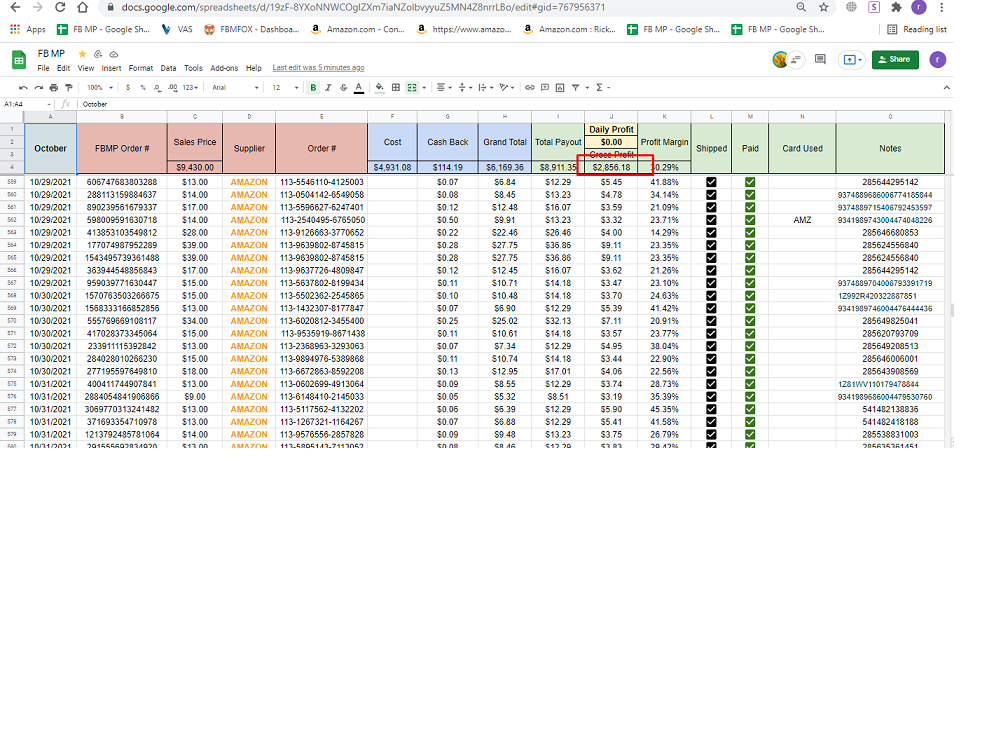Click the Move document icon
The height and width of the screenshot is (750, 1000).
[x=98, y=54]
